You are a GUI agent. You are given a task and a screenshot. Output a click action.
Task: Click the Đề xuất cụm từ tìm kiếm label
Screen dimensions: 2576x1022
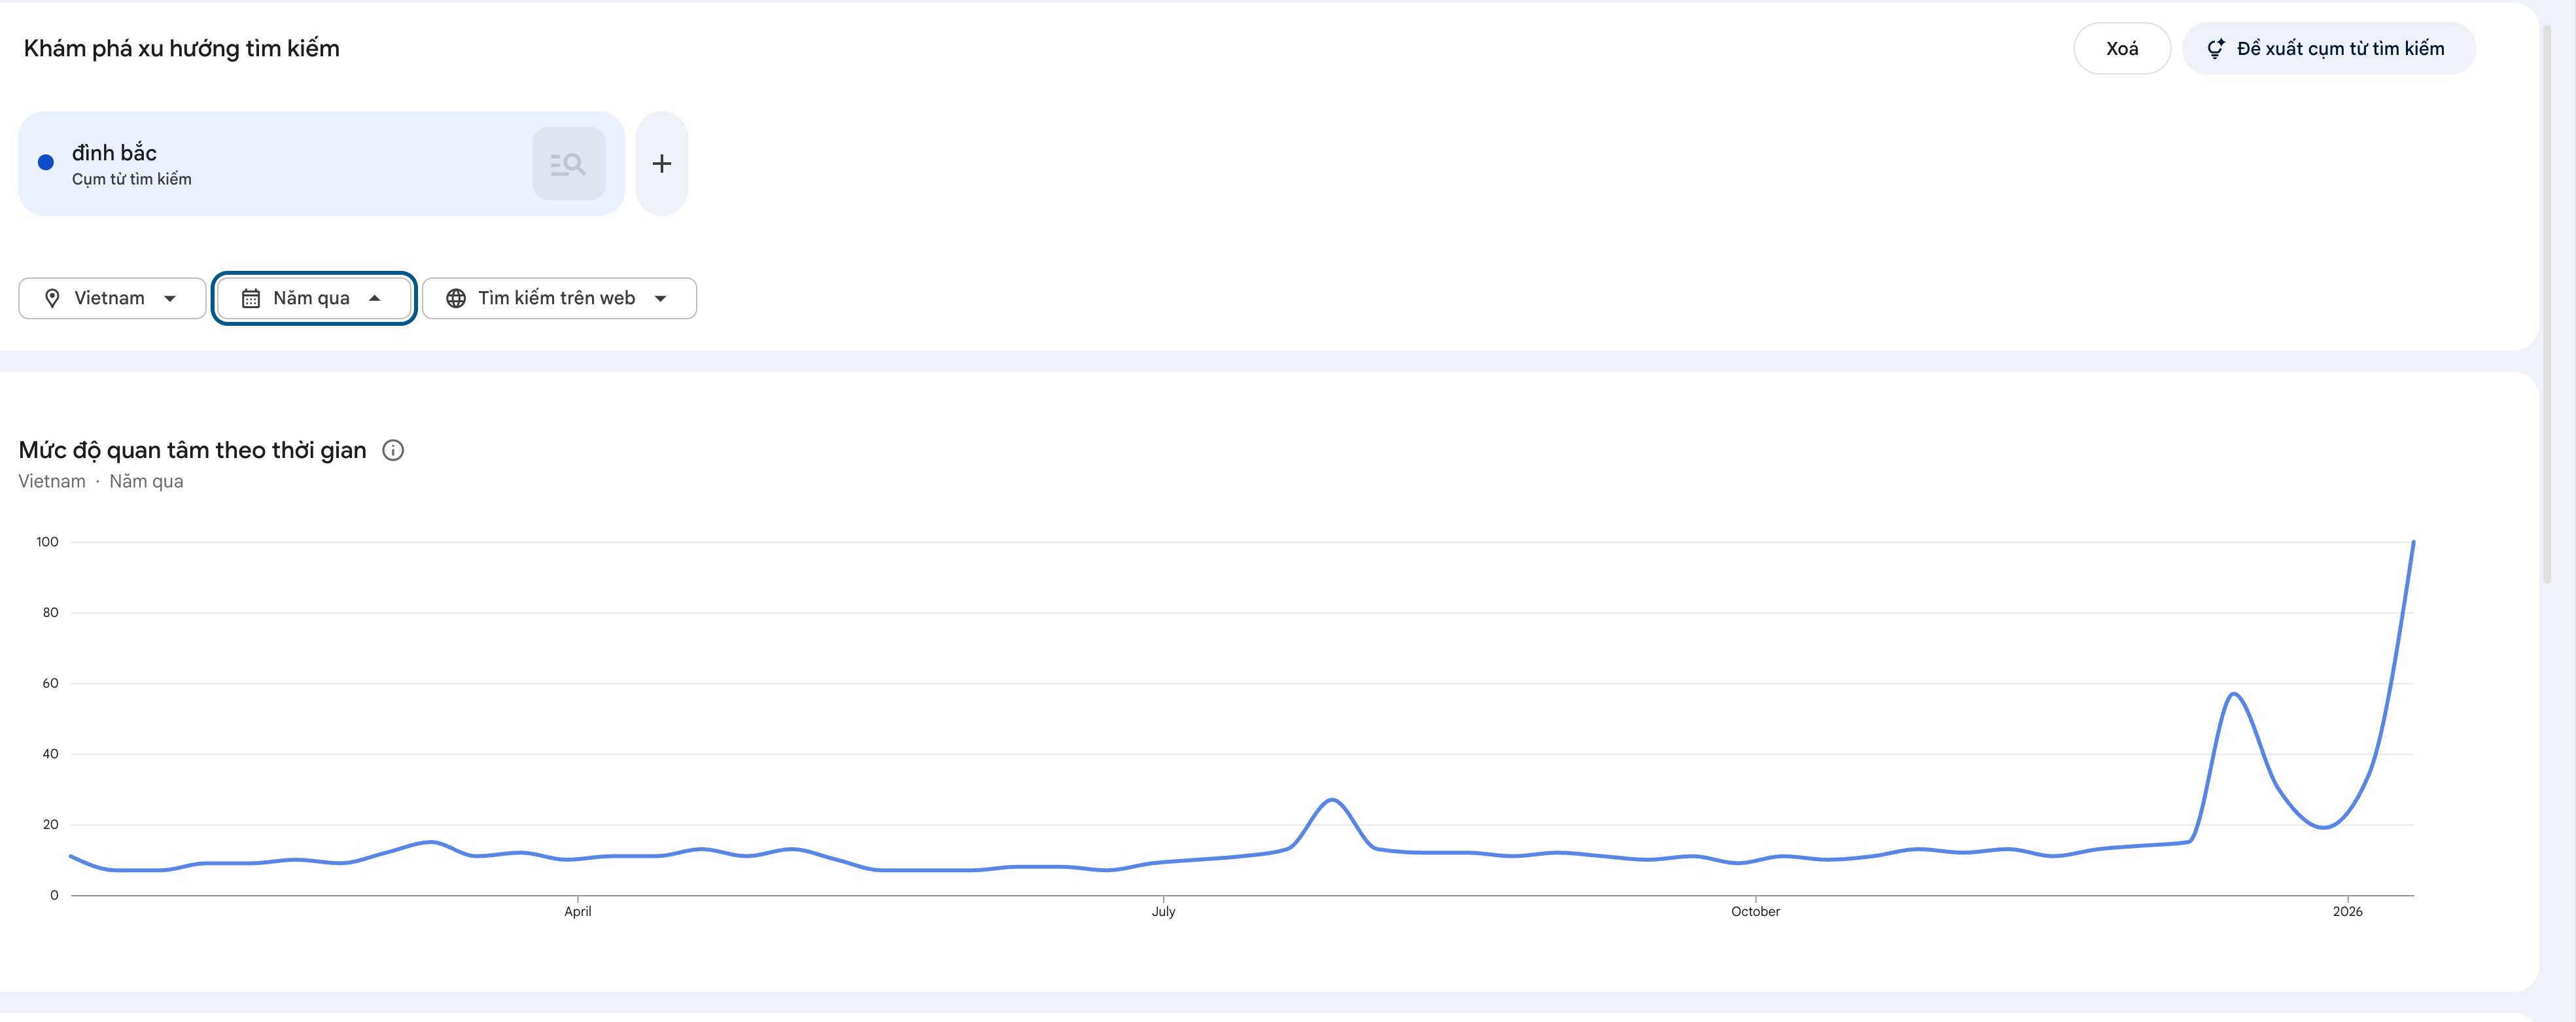2340,49
